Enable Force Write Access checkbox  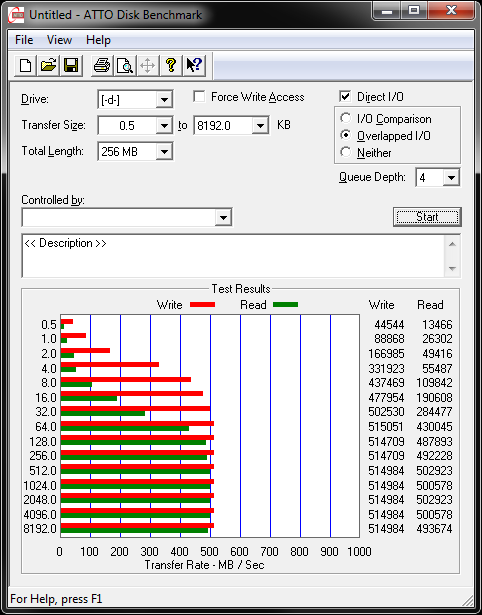tap(199, 96)
